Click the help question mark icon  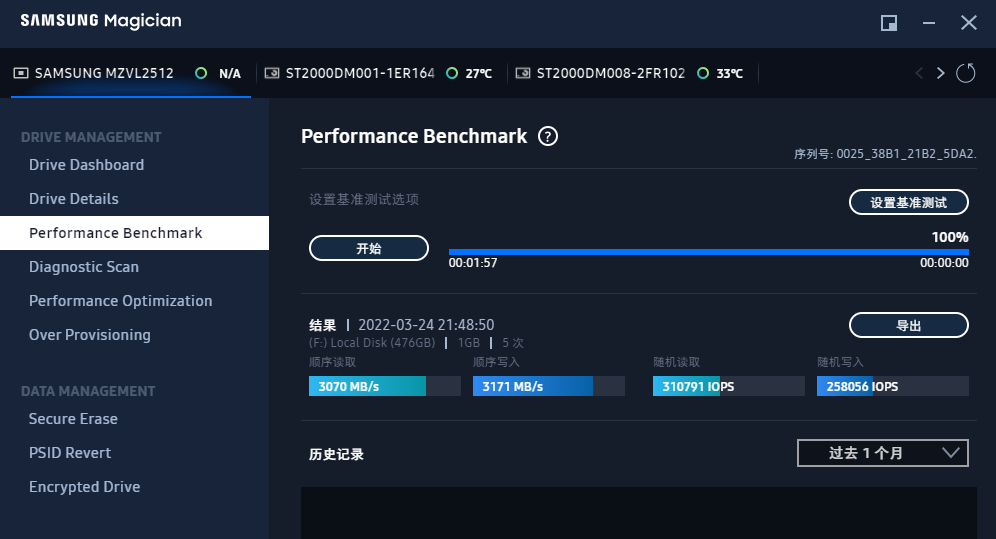(x=547, y=137)
